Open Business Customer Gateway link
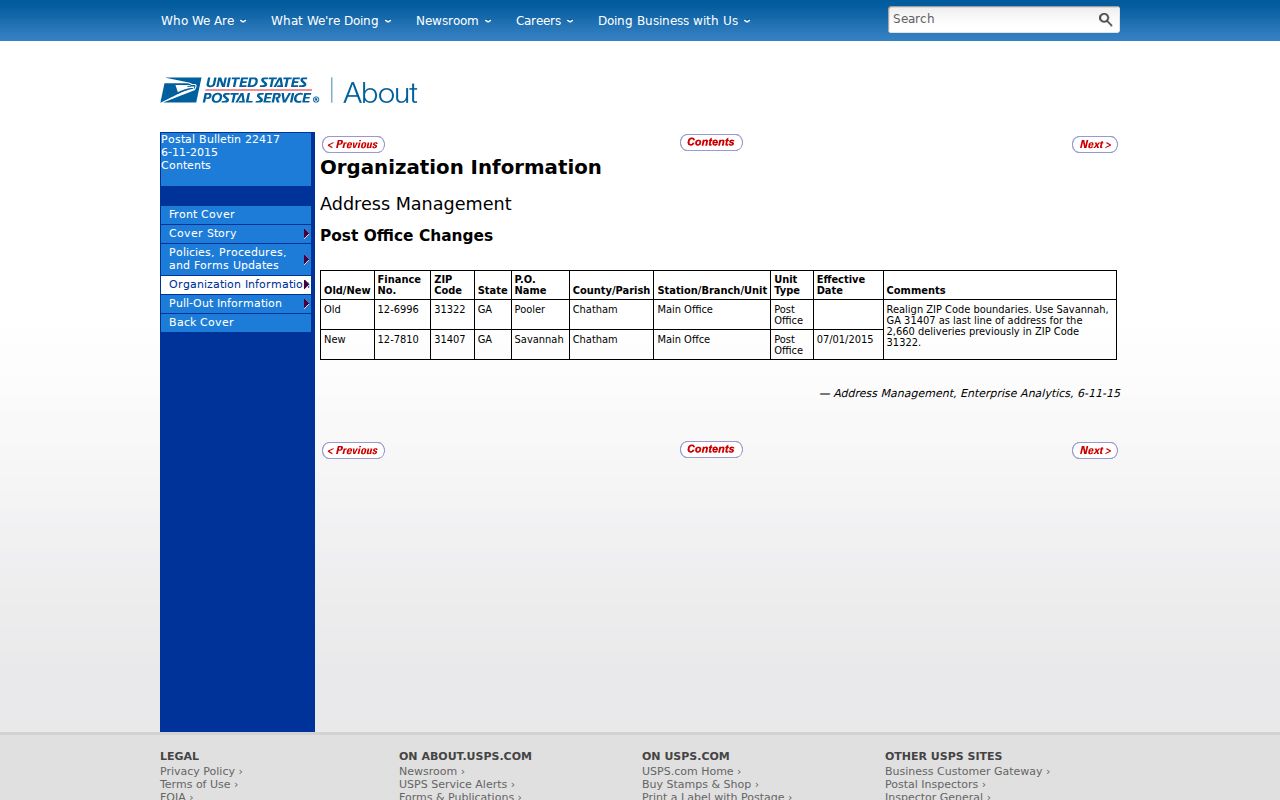This screenshot has height=800, width=1280. point(967,771)
